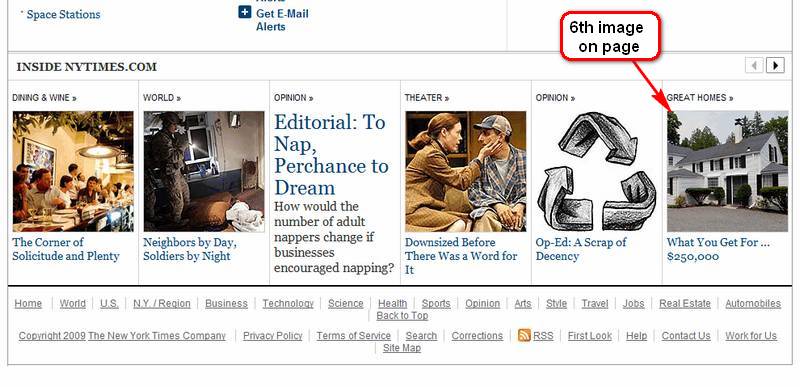Go to Opinion in footer navigation
Viewport: 800px width, 387px height.
click(482, 303)
